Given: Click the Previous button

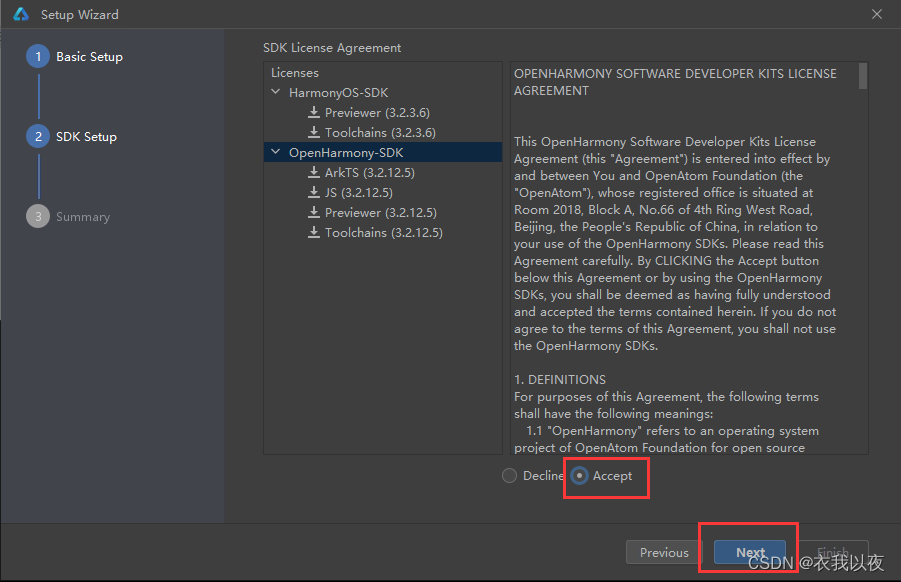Looking at the screenshot, I should pyautogui.click(x=664, y=552).
